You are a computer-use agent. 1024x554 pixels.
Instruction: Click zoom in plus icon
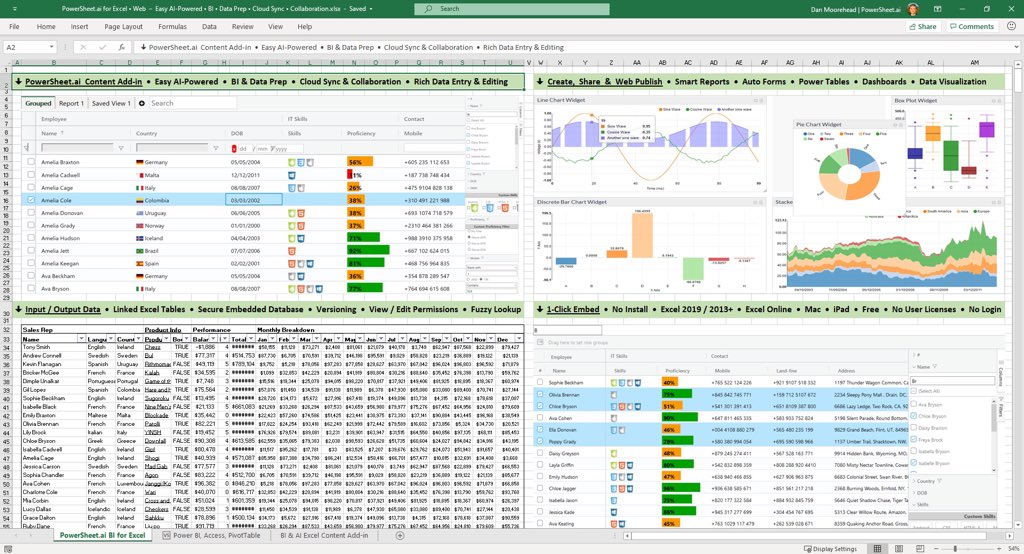(997, 549)
